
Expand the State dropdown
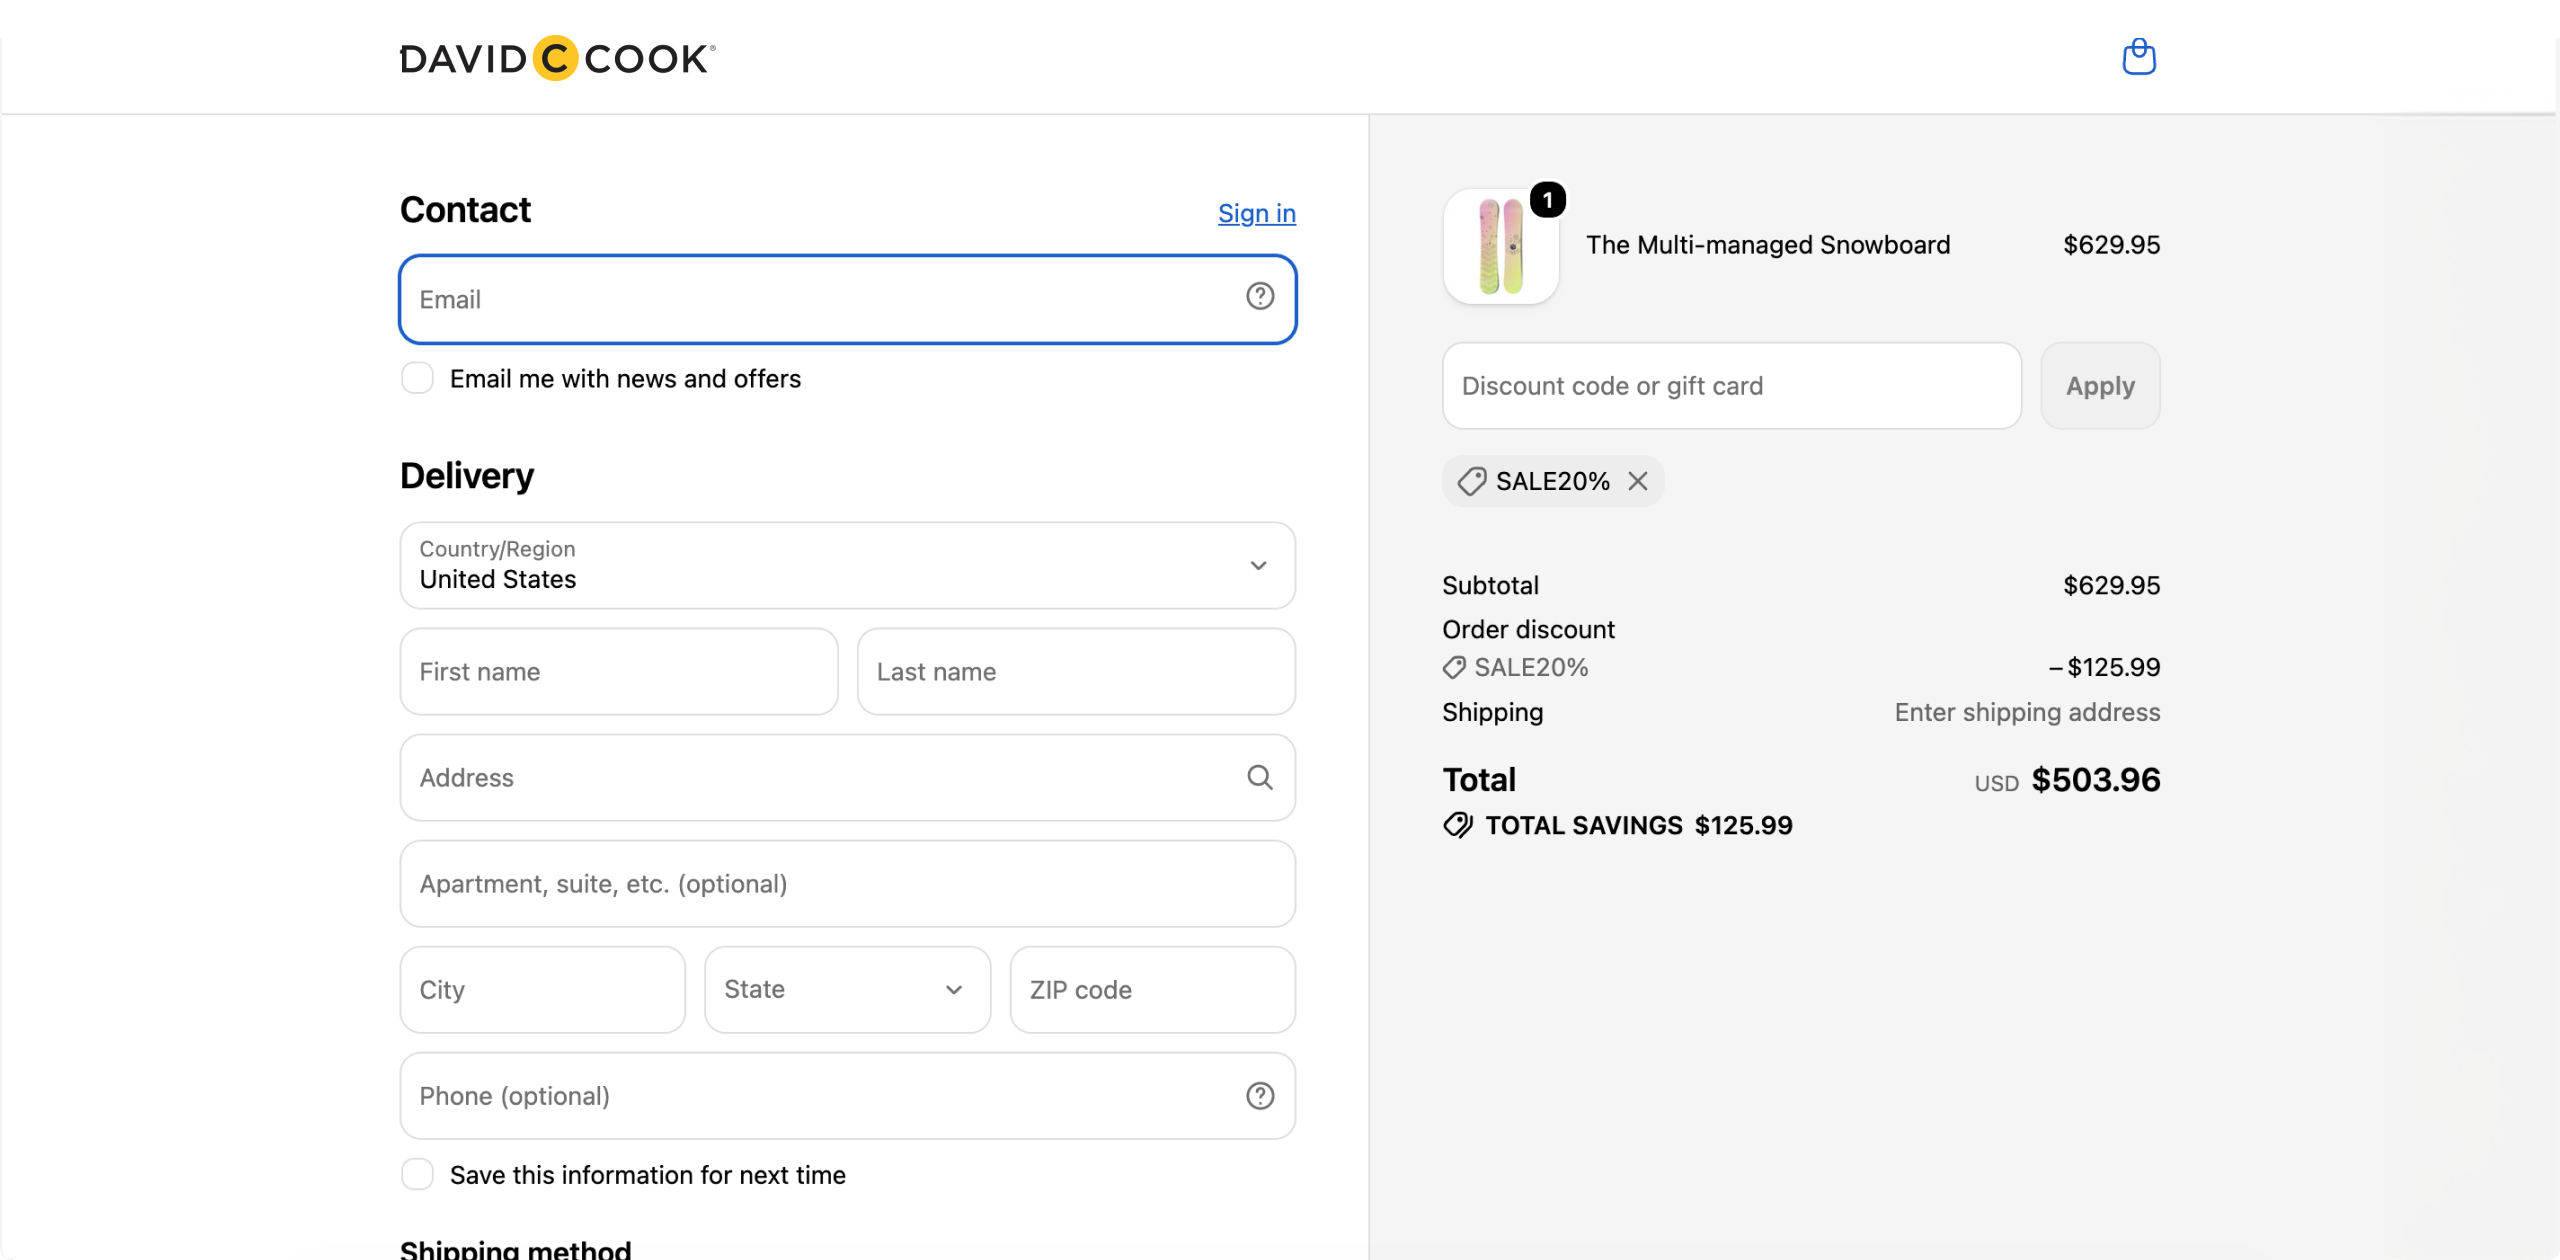(x=848, y=989)
